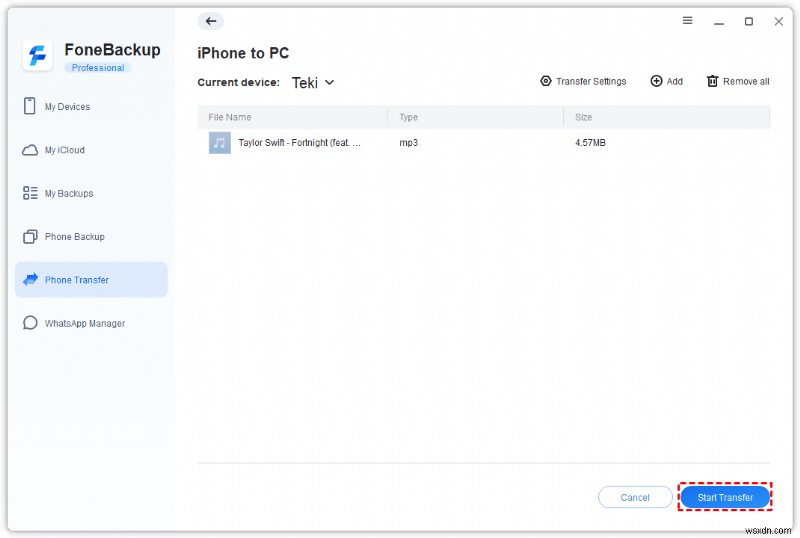Viewport: 800px width, 538px height.
Task: Click the music note file icon
Action: [x=219, y=143]
